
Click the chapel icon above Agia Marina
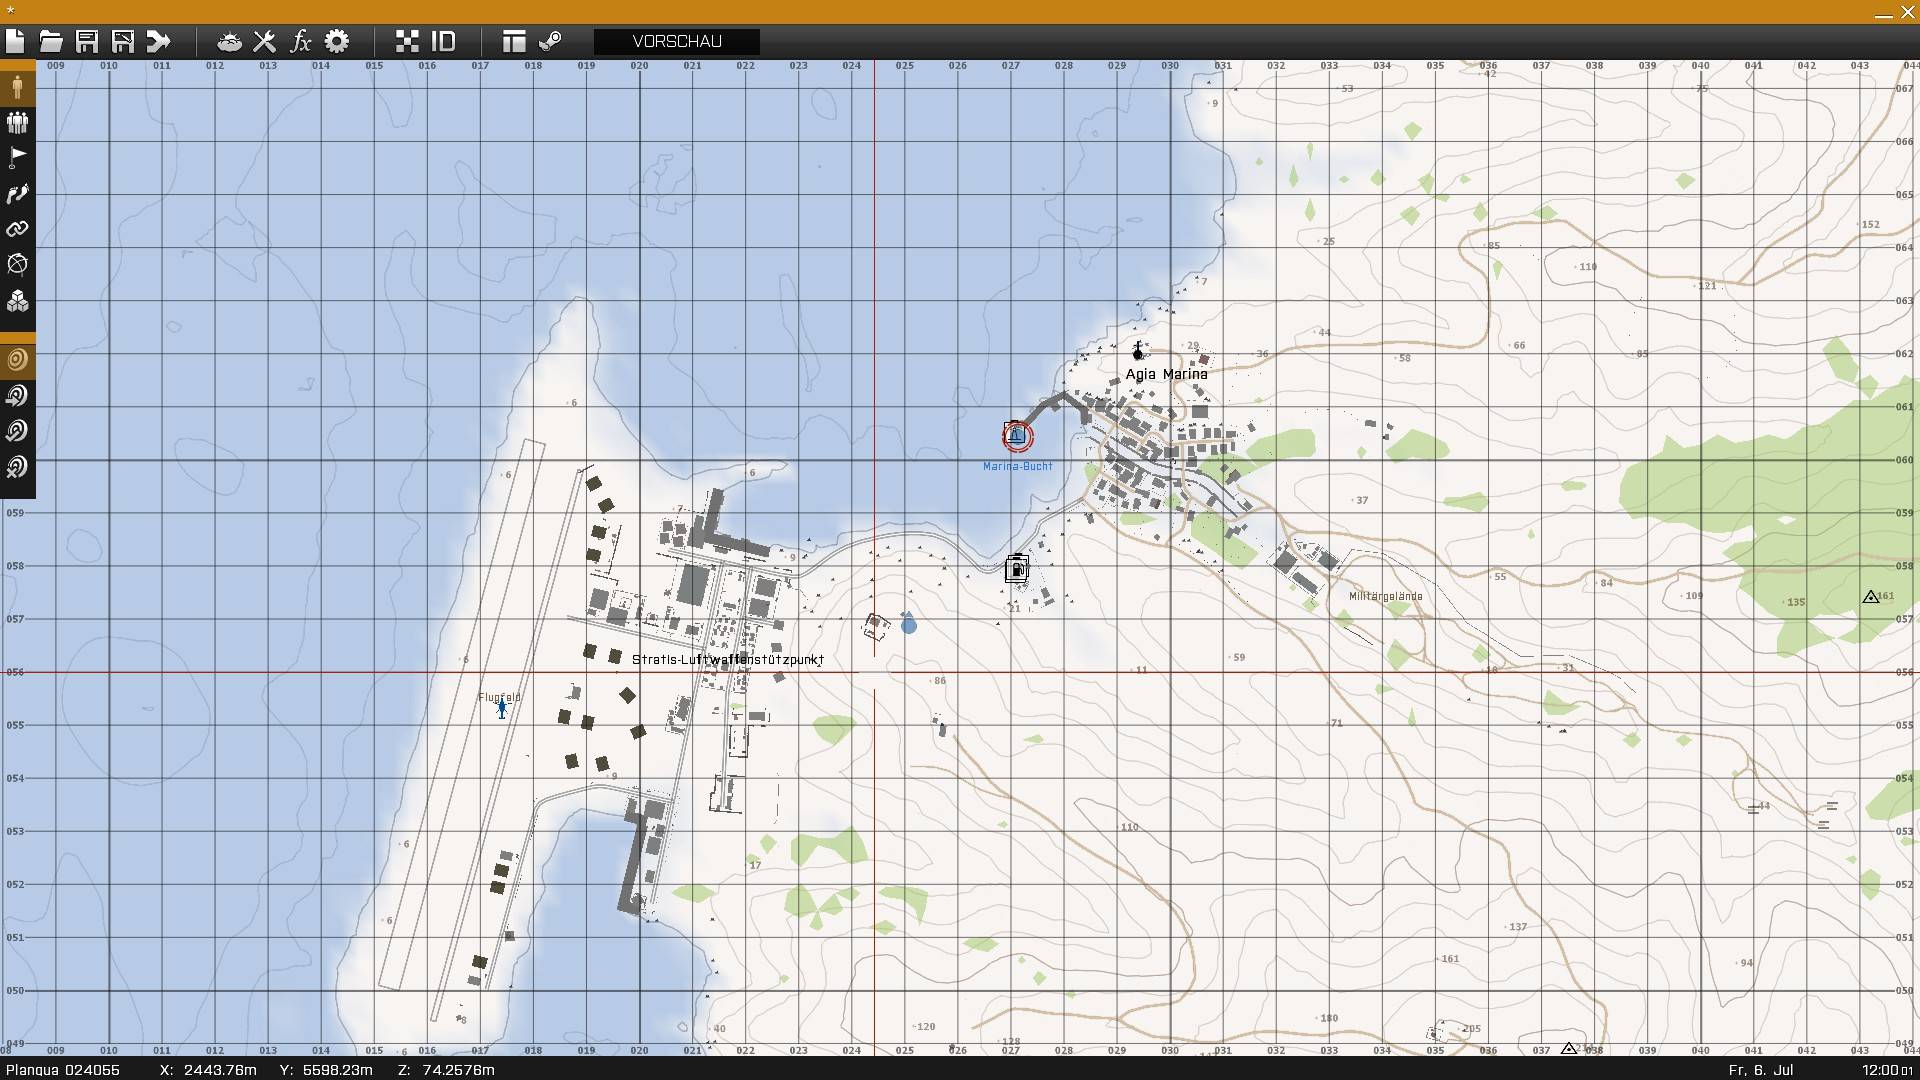point(1137,351)
